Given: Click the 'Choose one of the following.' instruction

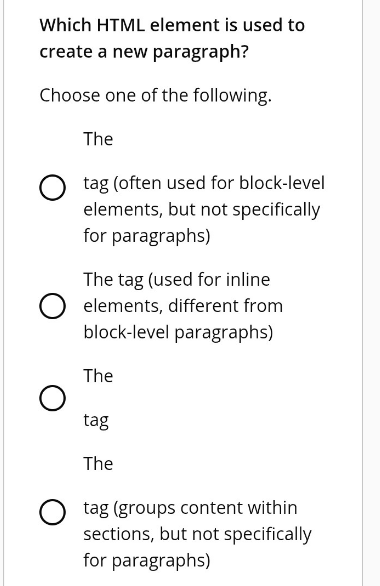Looking at the screenshot, I should pyautogui.click(x=155, y=96).
